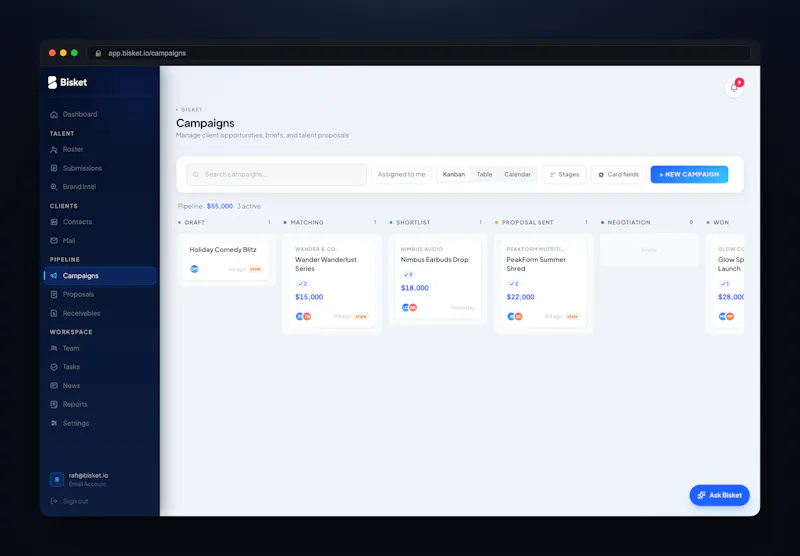This screenshot has height=556, width=800.
Task: Open the Nimbus Earbuds Drop card
Action: 437,279
